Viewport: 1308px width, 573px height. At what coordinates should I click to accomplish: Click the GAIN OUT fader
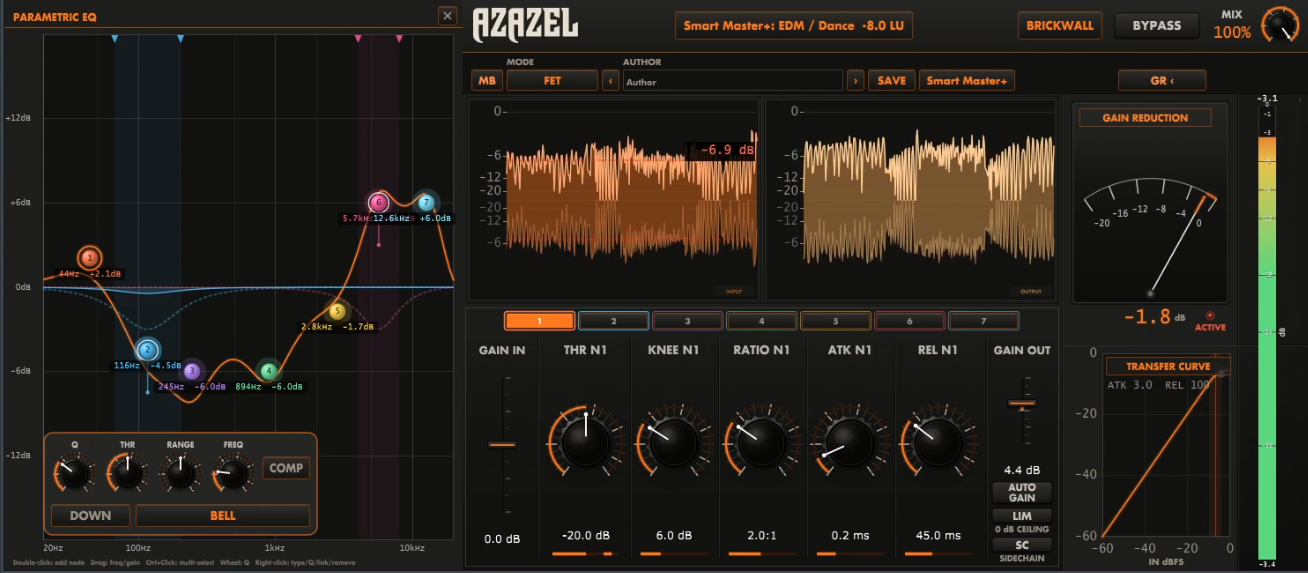1021,404
